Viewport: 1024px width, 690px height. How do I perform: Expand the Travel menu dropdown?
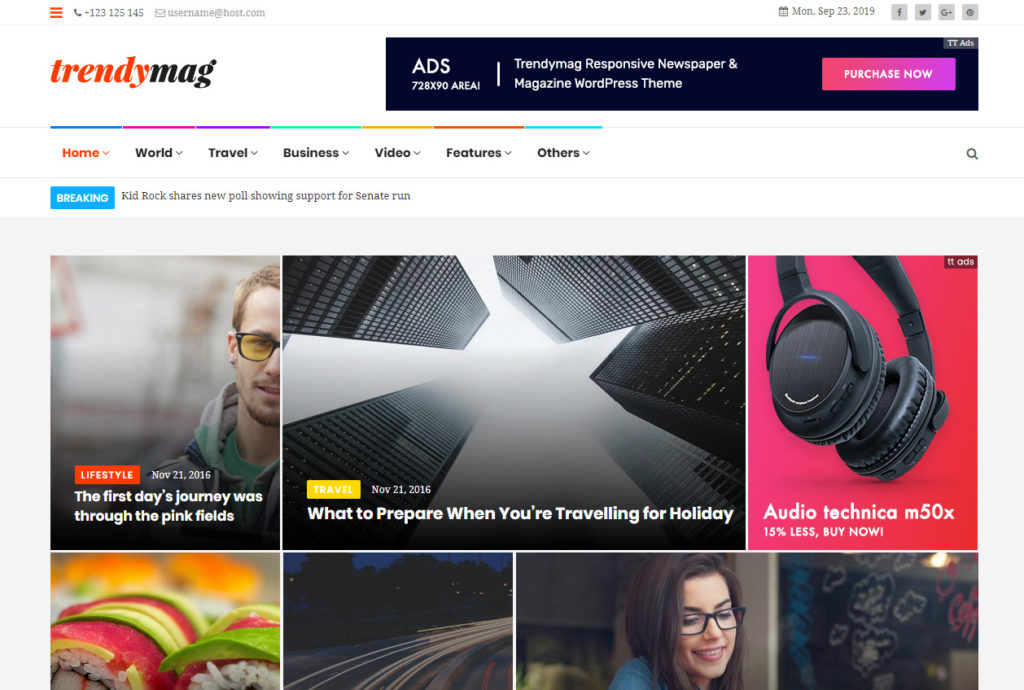click(x=232, y=153)
